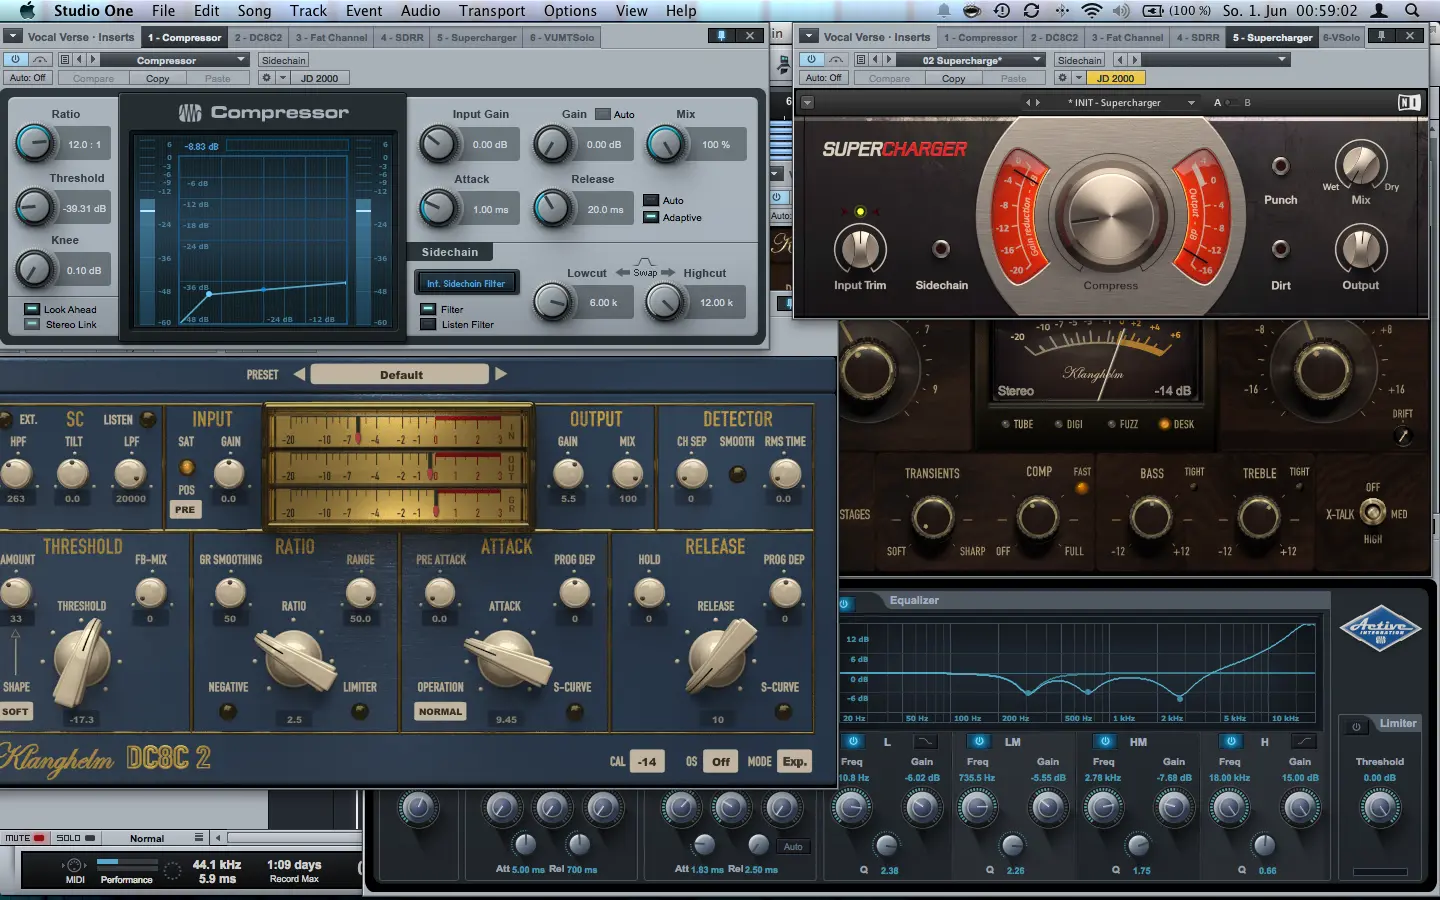The image size is (1440, 900).
Task: Enable Auto gain checkbox
Action: (x=603, y=114)
